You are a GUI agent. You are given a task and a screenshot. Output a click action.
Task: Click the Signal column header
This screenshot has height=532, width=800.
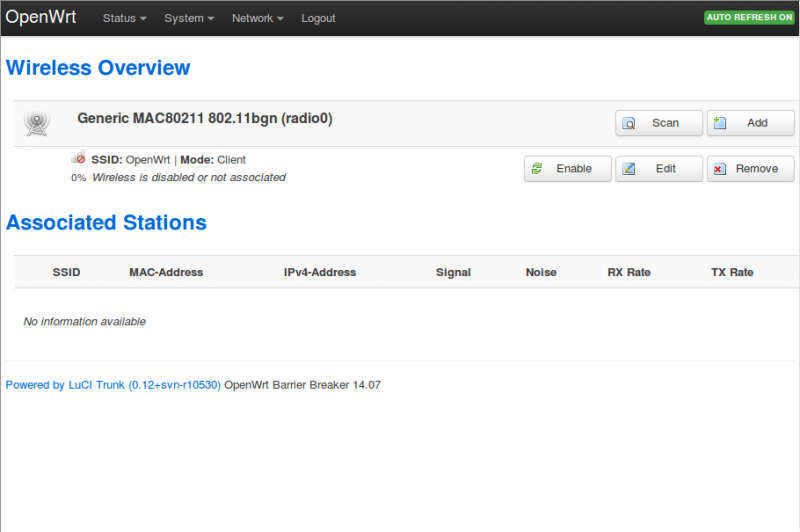click(x=453, y=272)
